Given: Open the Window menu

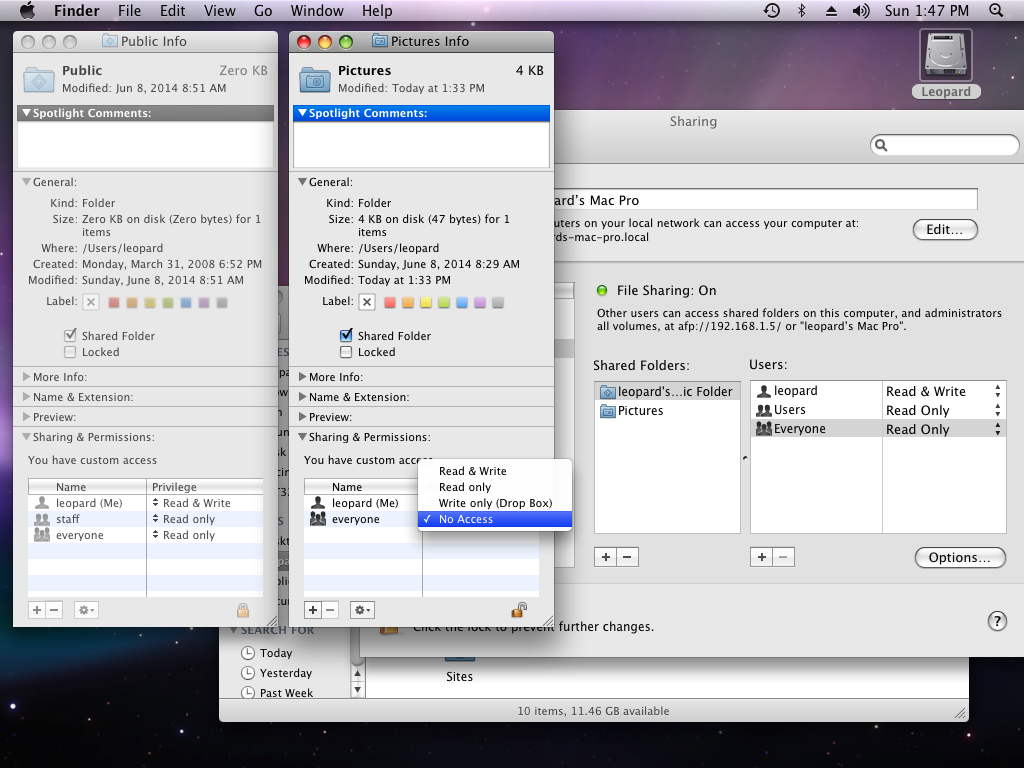Looking at the screenshot, I should coord(317,10).
